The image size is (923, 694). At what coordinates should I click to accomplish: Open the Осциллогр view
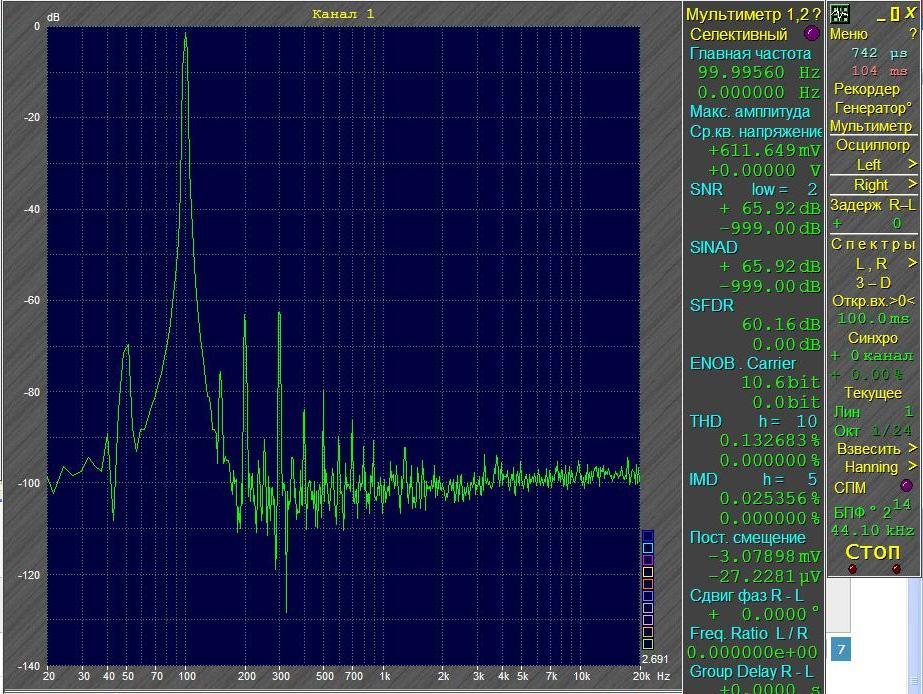pyautogui.click(x=873, y=145)
